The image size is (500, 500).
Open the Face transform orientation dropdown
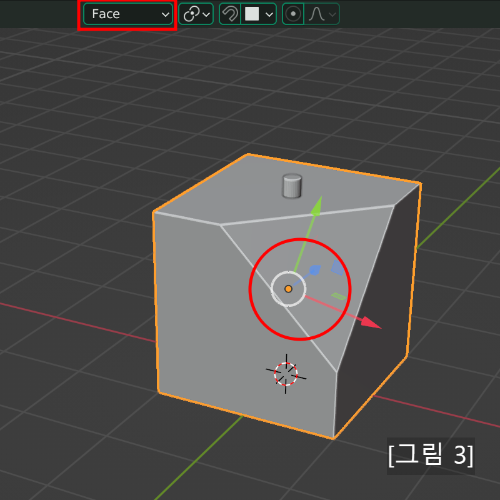tap(128, 14)
